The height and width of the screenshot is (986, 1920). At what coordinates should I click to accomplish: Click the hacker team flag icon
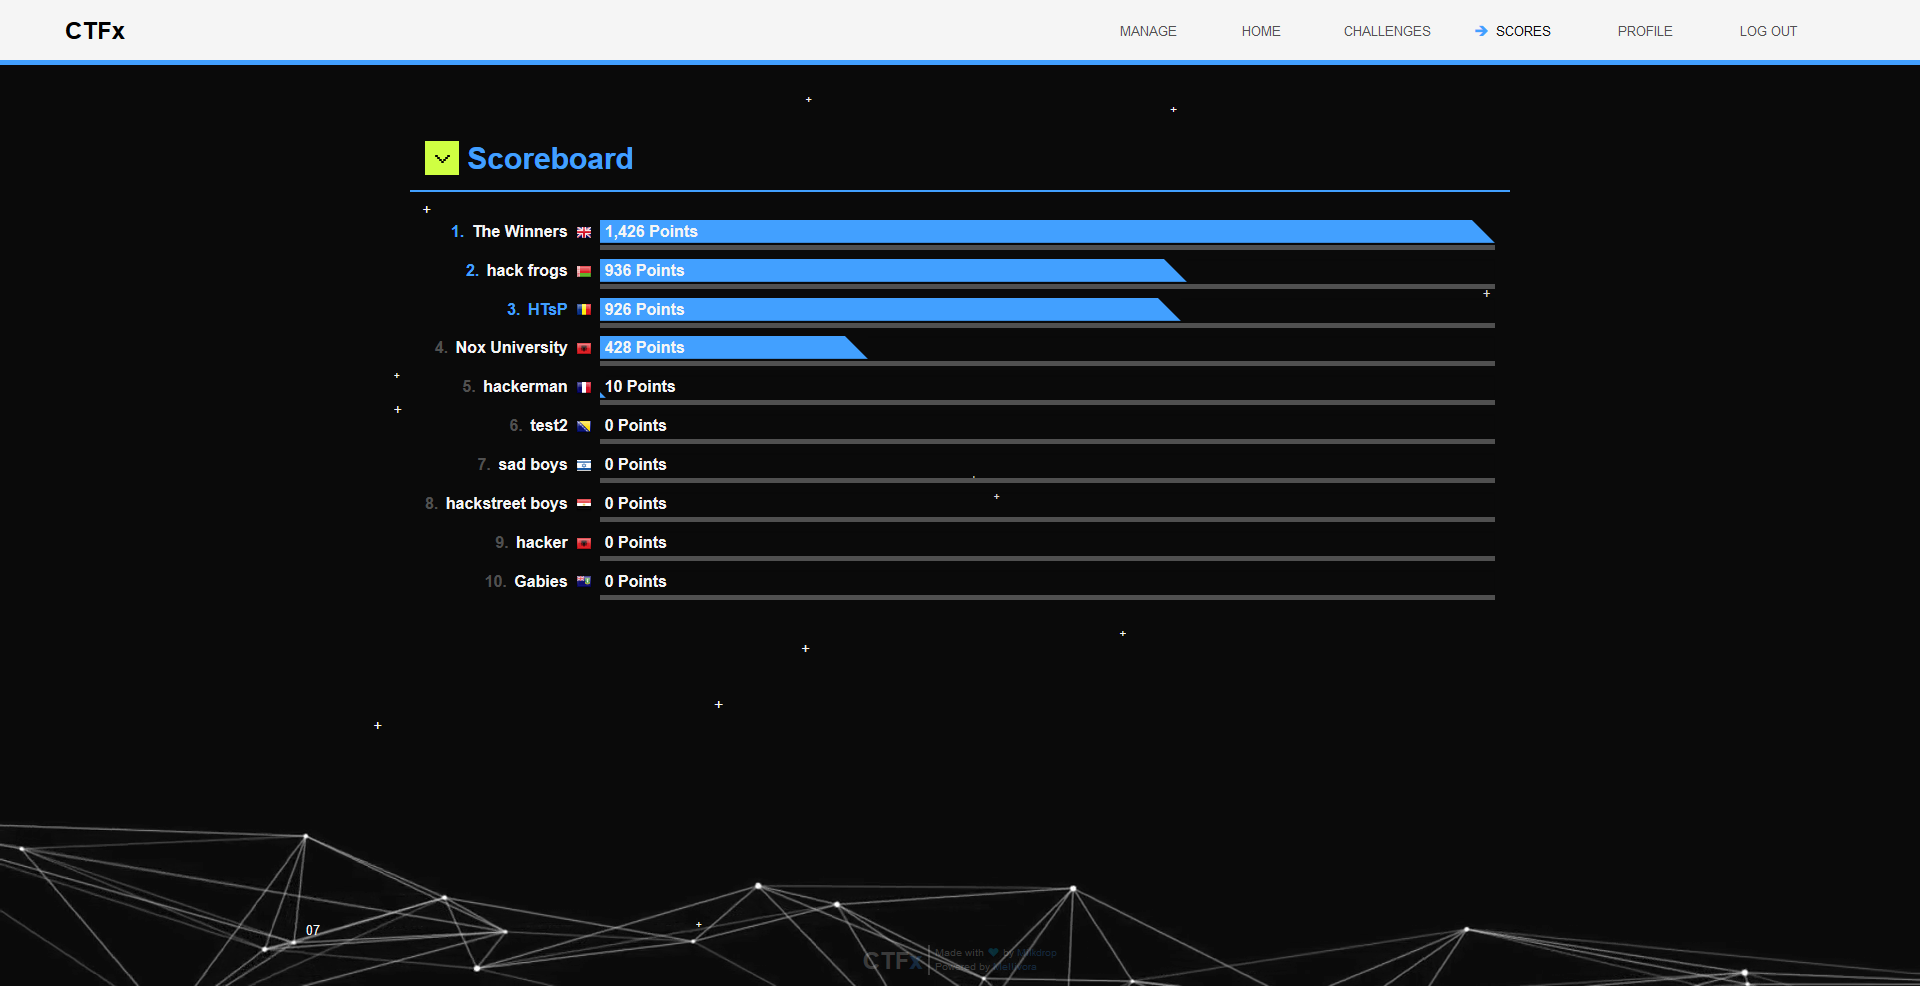584,543
